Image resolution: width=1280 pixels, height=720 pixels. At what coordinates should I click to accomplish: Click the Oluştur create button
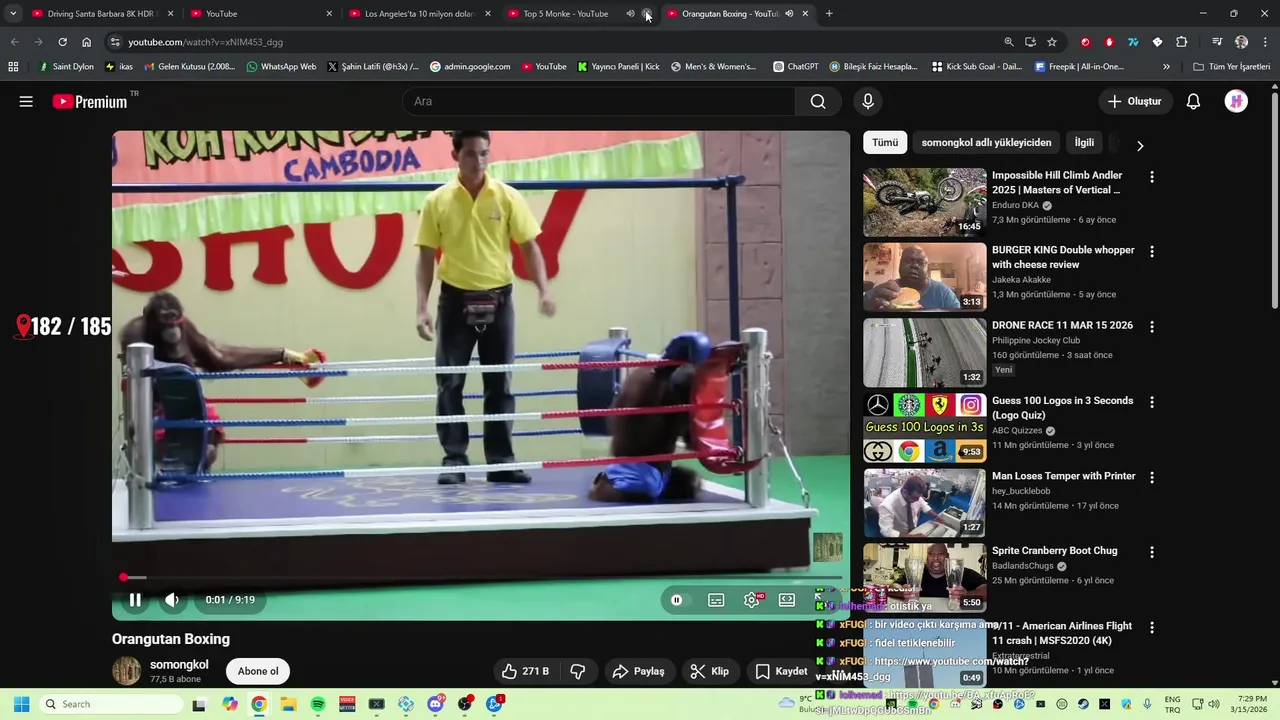coord(1134,101)
